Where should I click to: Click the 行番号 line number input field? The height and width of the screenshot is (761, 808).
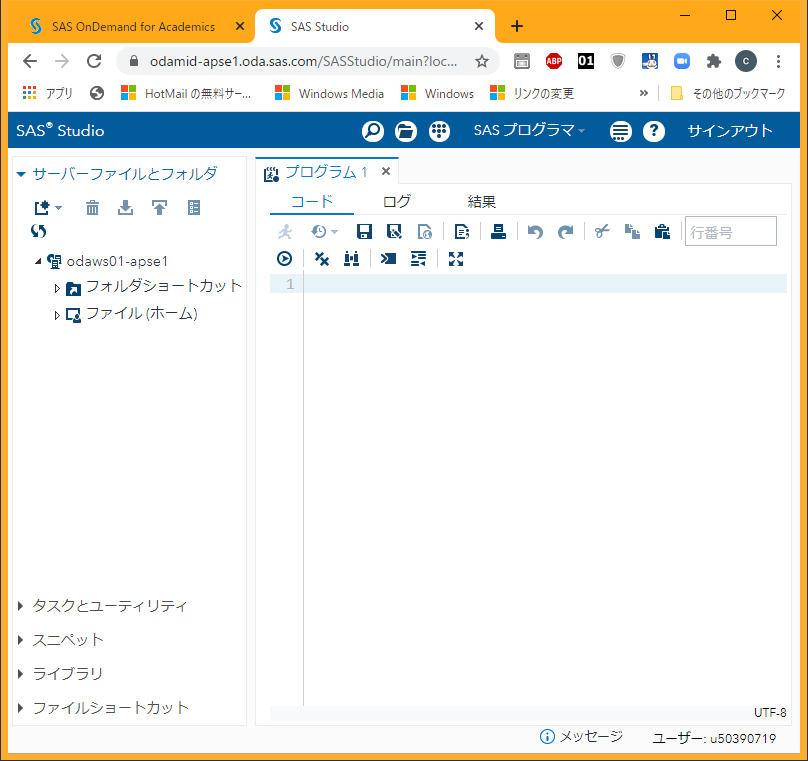tap(730, 231)
